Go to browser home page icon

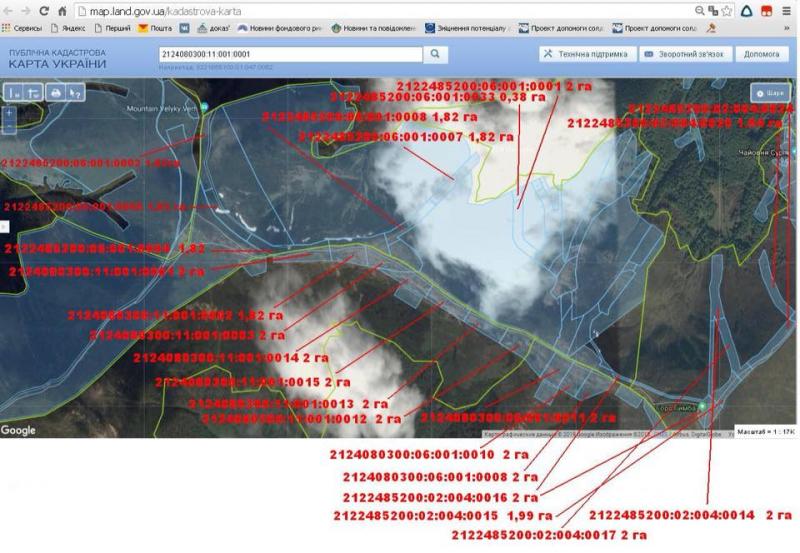point(62,10)
